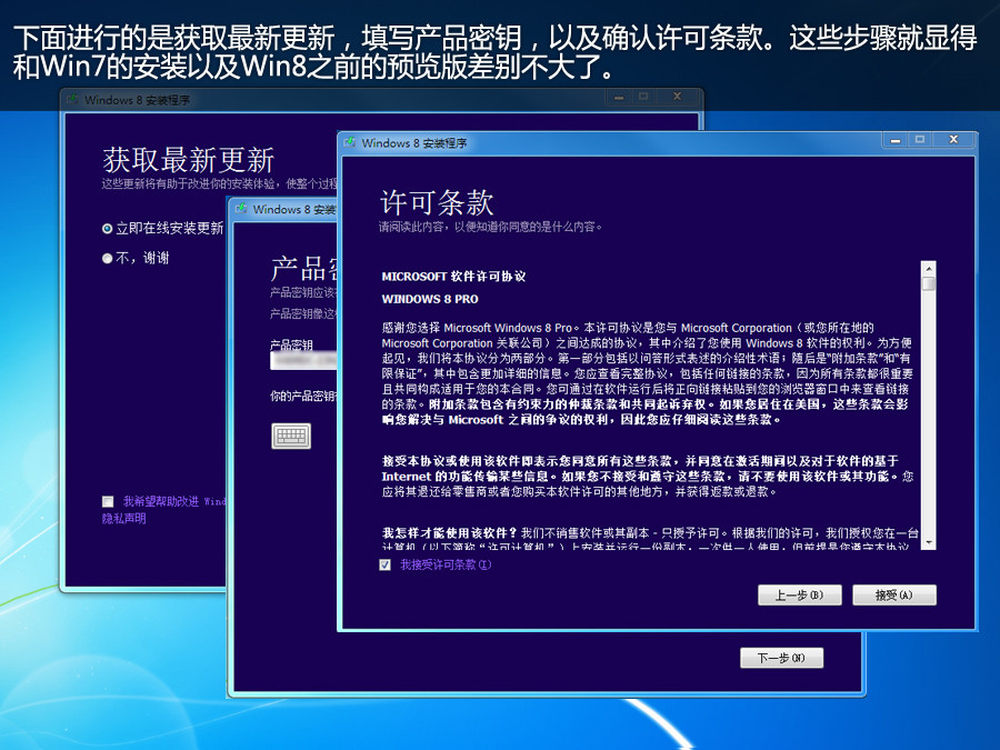Minimize the 许可条款 setup window
The image size is (1000, 750).
895,140
